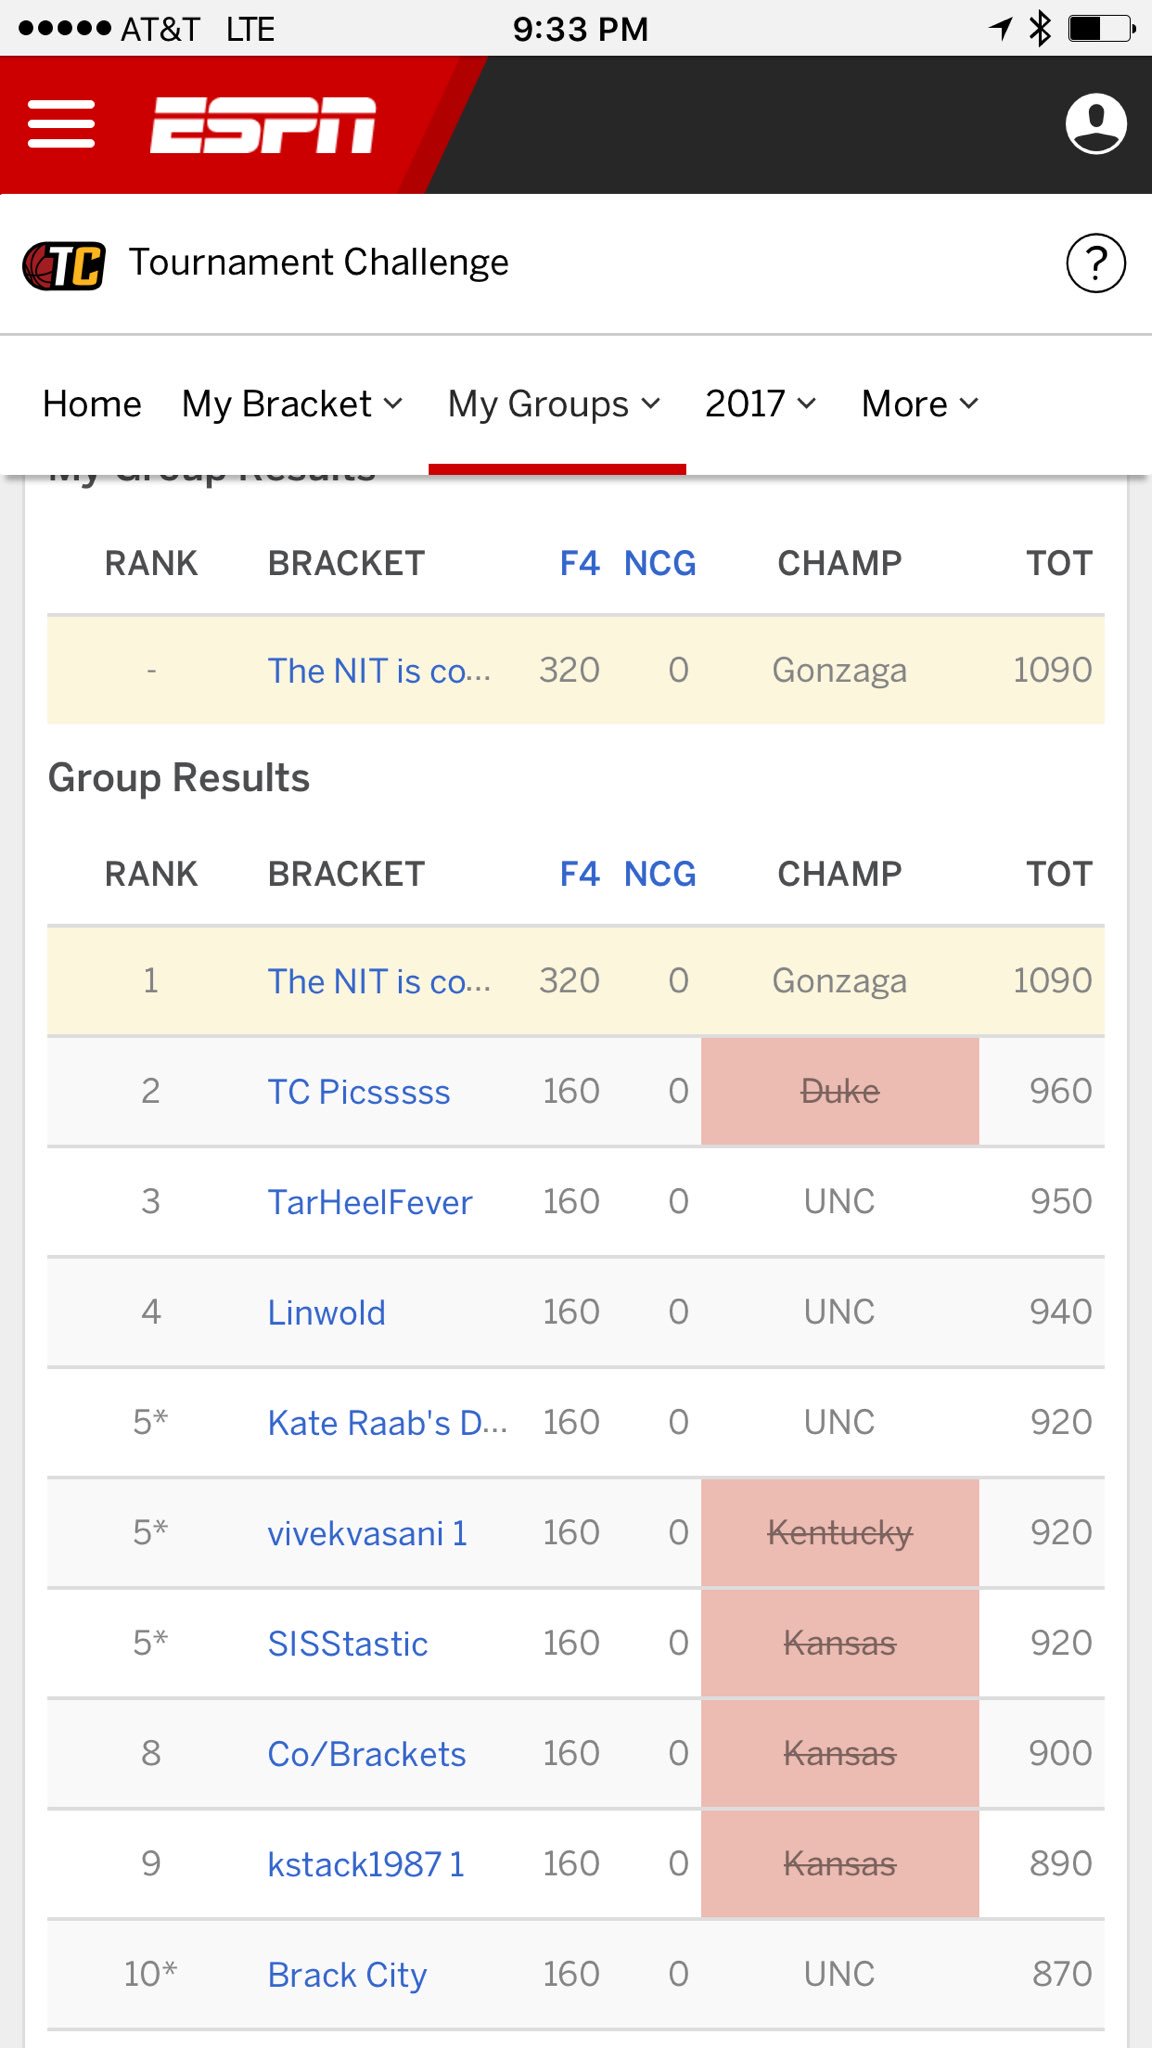Viewport: 1152px width, 2048px height.
Task: Open the 2017 year dropdown
Action: pos(760,404)
